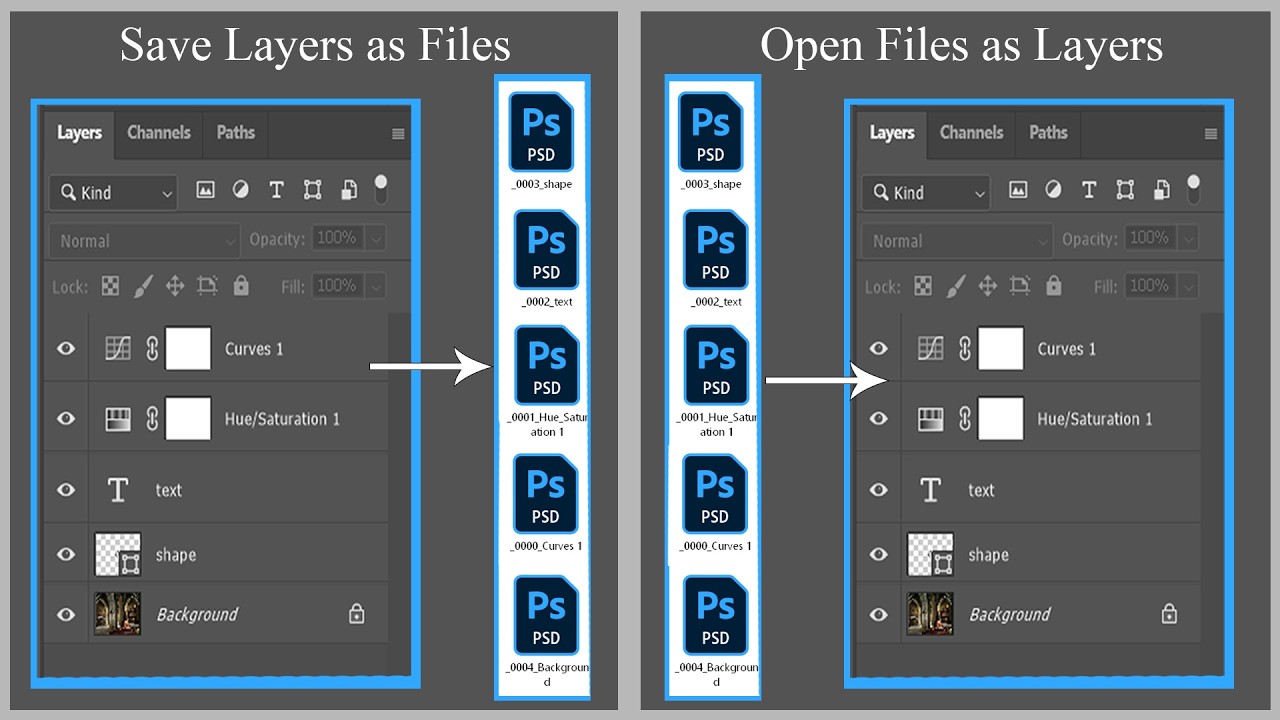This screenshot has height=720, width=1280.
Task: Hide the Curves 1 layer in Open Files panel
Action: pyautogui.click(x=879, y=349)
